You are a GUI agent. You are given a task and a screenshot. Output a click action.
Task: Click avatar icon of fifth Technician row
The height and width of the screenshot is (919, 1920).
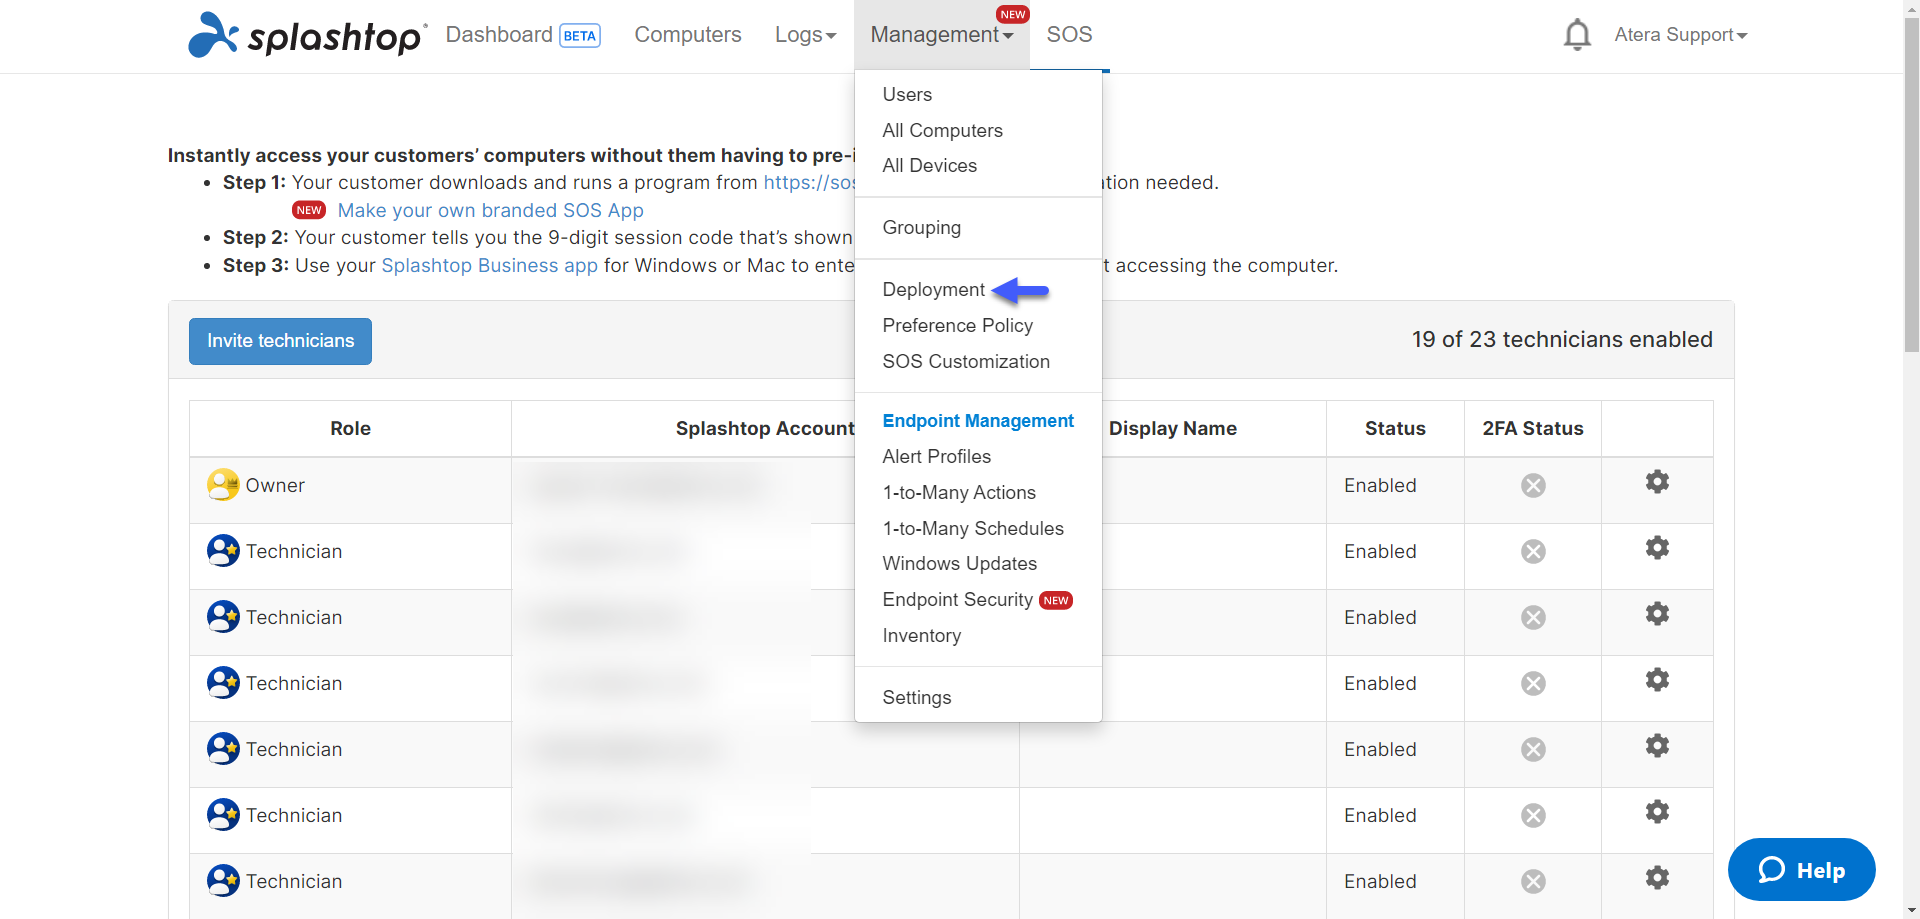pos(223,815)
